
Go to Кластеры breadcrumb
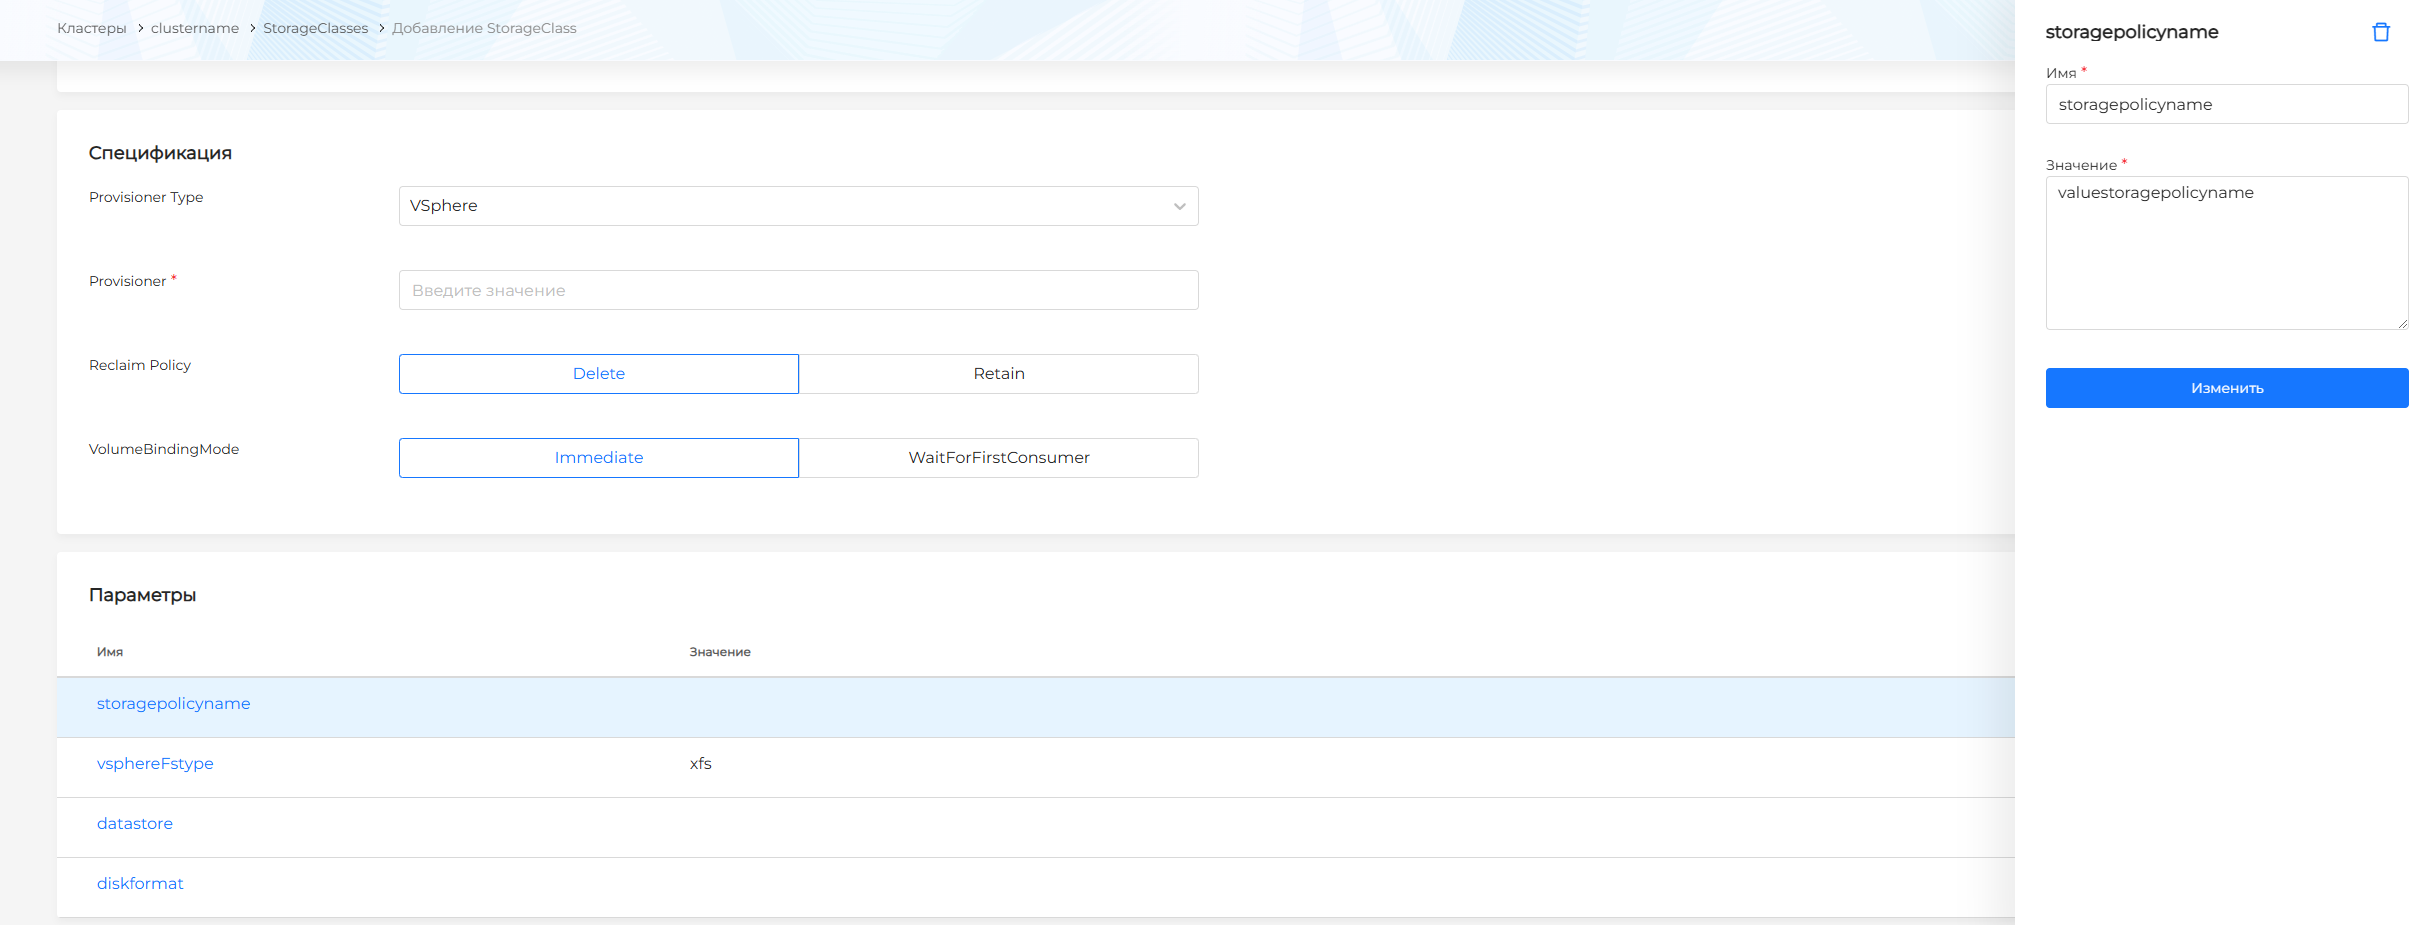pyautogui.click(x=91, y=28)
